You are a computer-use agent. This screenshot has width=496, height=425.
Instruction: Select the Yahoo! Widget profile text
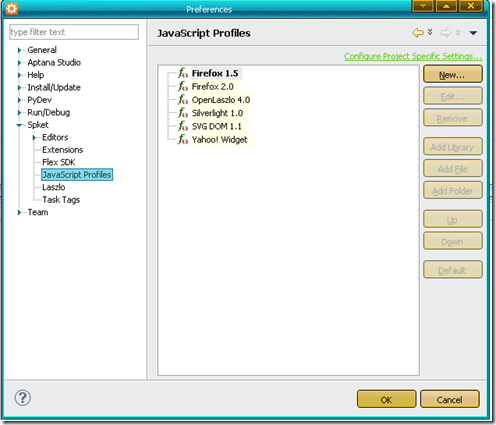tap(219, 140)
